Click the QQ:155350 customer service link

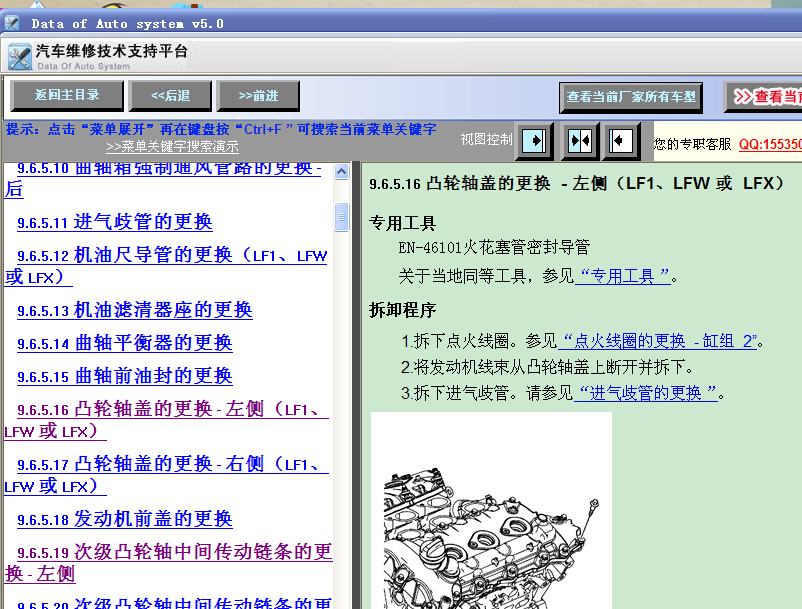(770, 144)
